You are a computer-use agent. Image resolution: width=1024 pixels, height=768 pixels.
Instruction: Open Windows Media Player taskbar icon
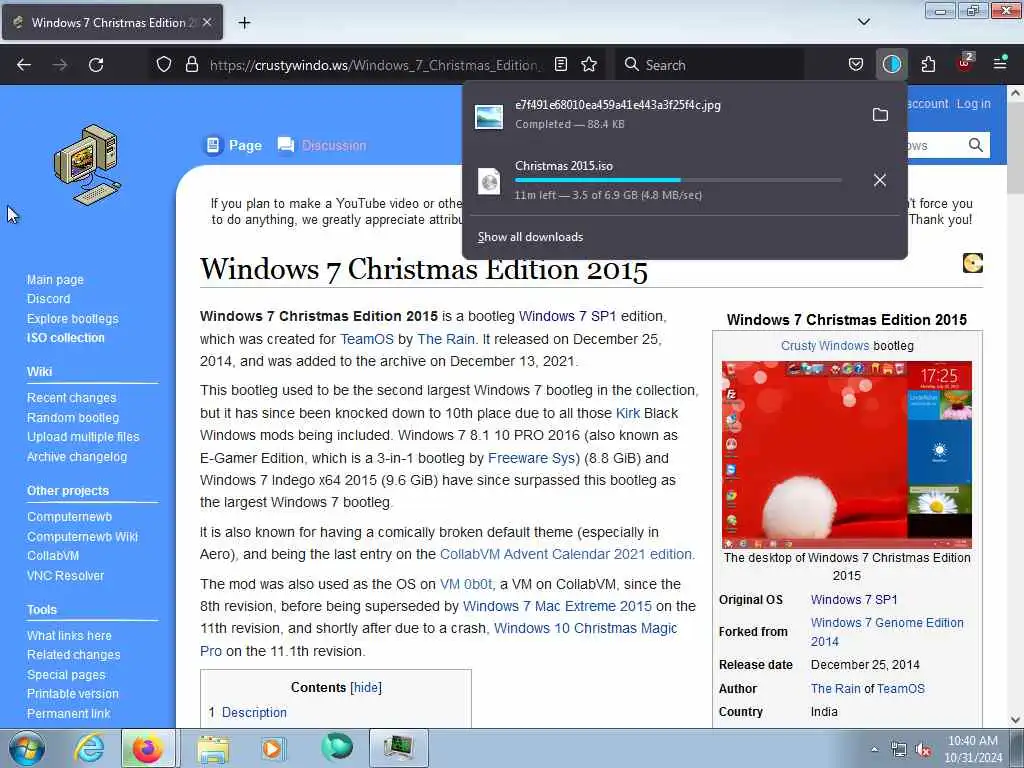point(272,748)
